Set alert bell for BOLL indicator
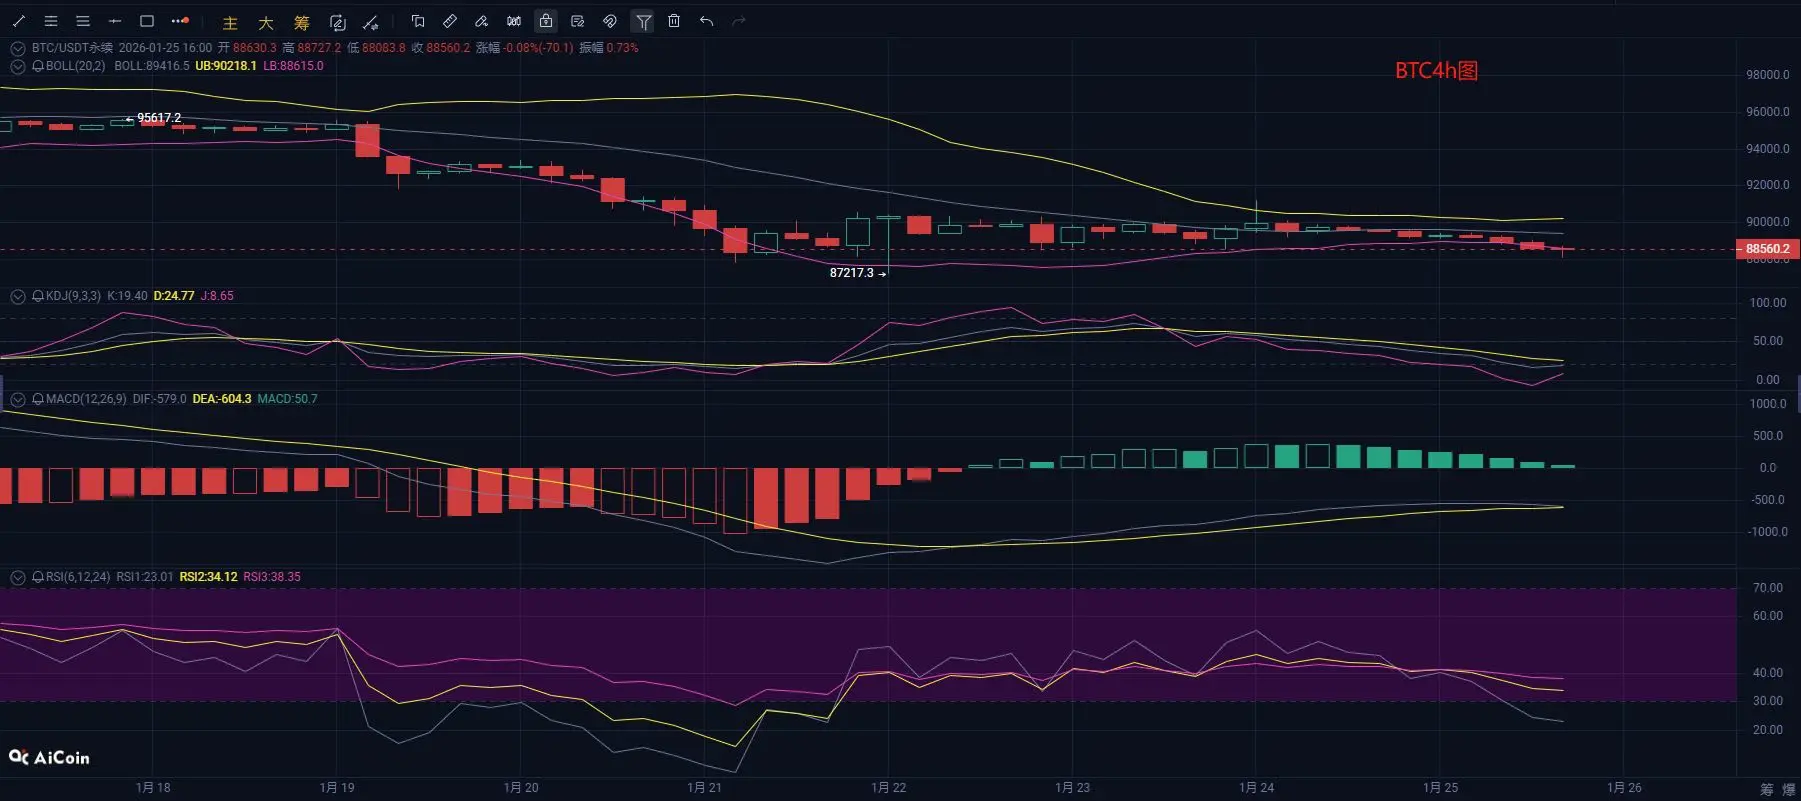Viewport: 1801px width, 801px height. tap(38, 66)
